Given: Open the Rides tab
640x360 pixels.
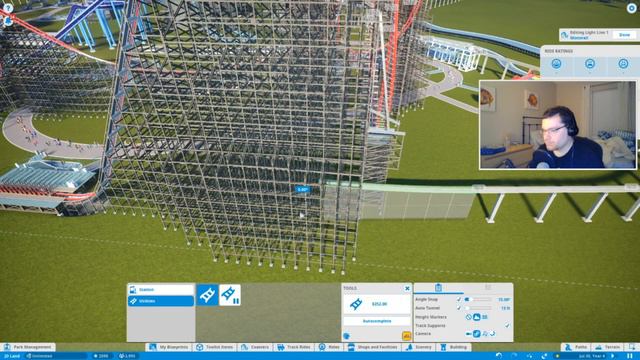Looking at the screenshot, I should point(329,347).
